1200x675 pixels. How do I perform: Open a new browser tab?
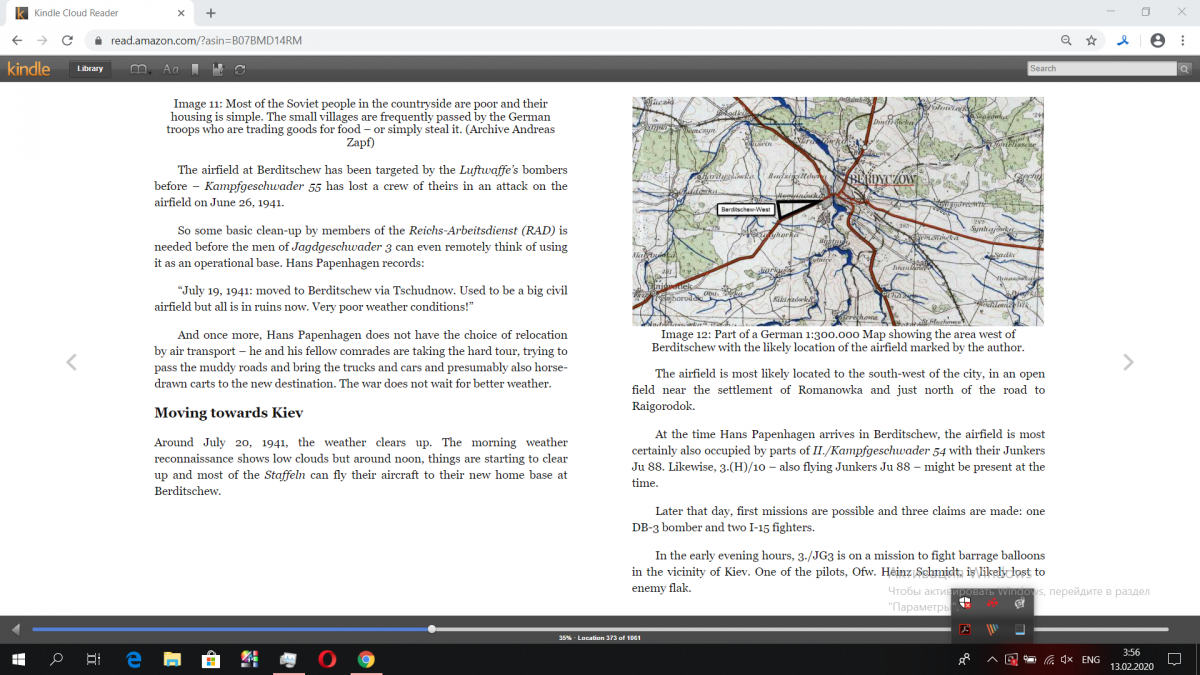(x=211, y=13)
